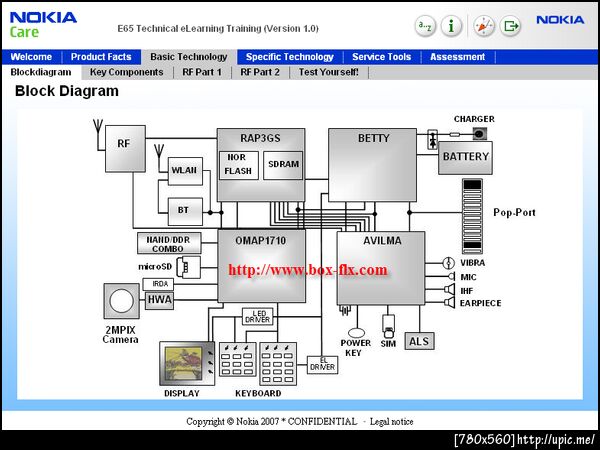Viewport: 600px width, 450px height.
Task: Open the Welcome tab
Action: coord(31,57)
